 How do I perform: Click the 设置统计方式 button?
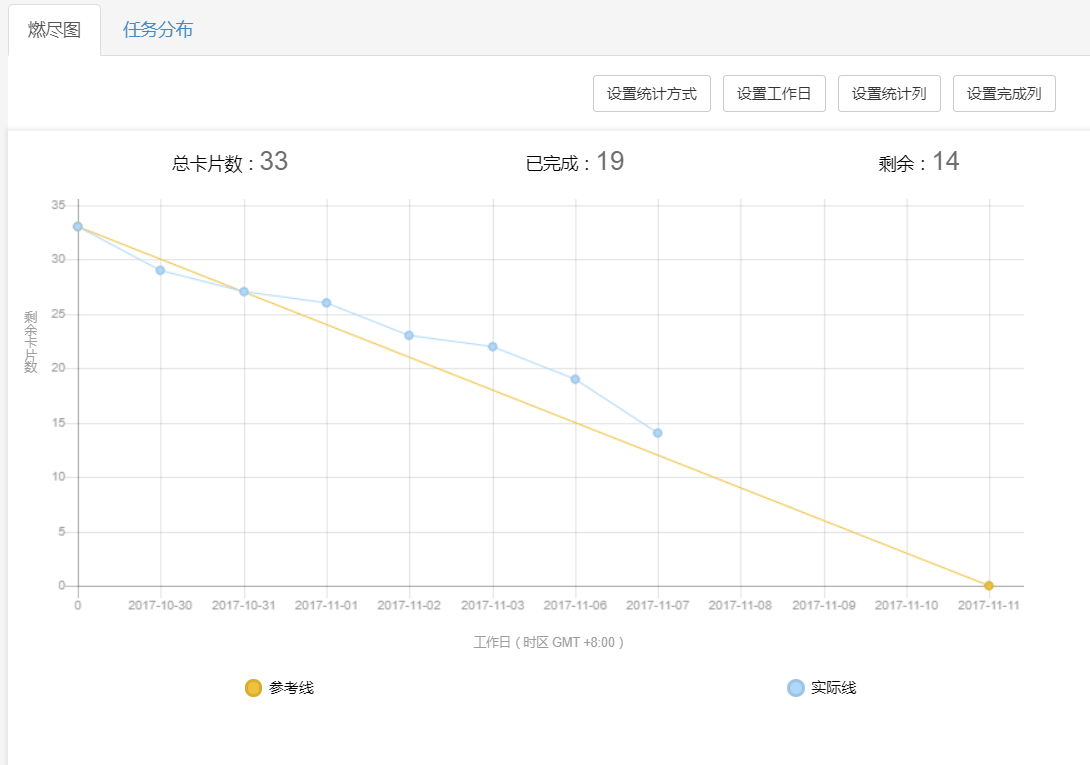[651, 93]
